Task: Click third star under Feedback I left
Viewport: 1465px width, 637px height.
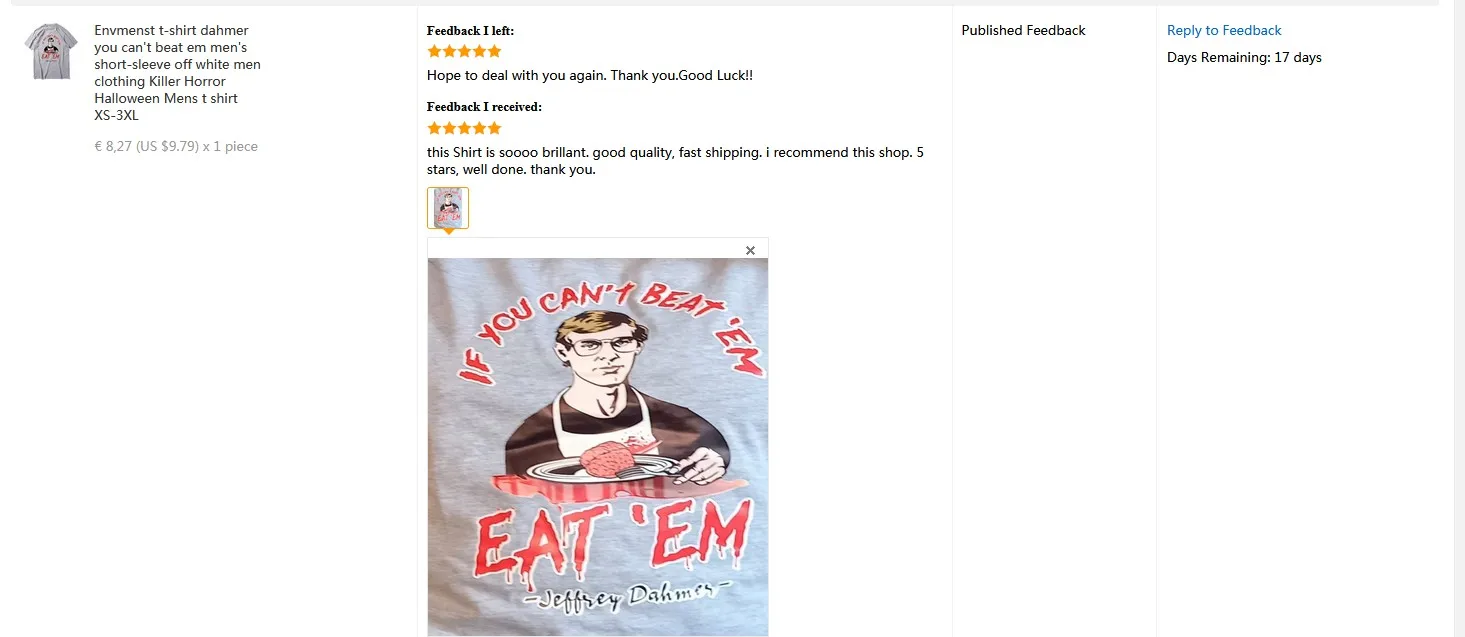Action: click(464, 51)
